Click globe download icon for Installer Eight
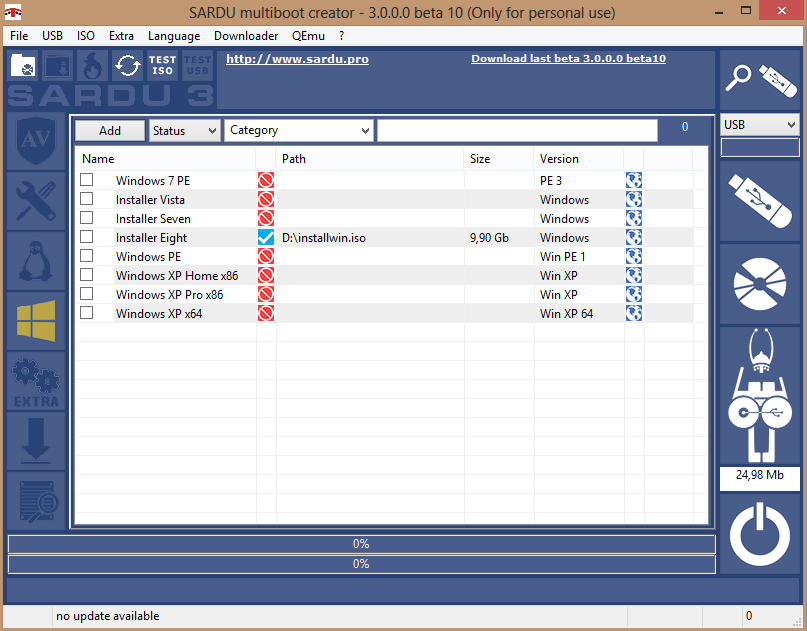Image resolution: width=807 pixels, height=631 pixels. pyautogui.click(x=634, y=237)
